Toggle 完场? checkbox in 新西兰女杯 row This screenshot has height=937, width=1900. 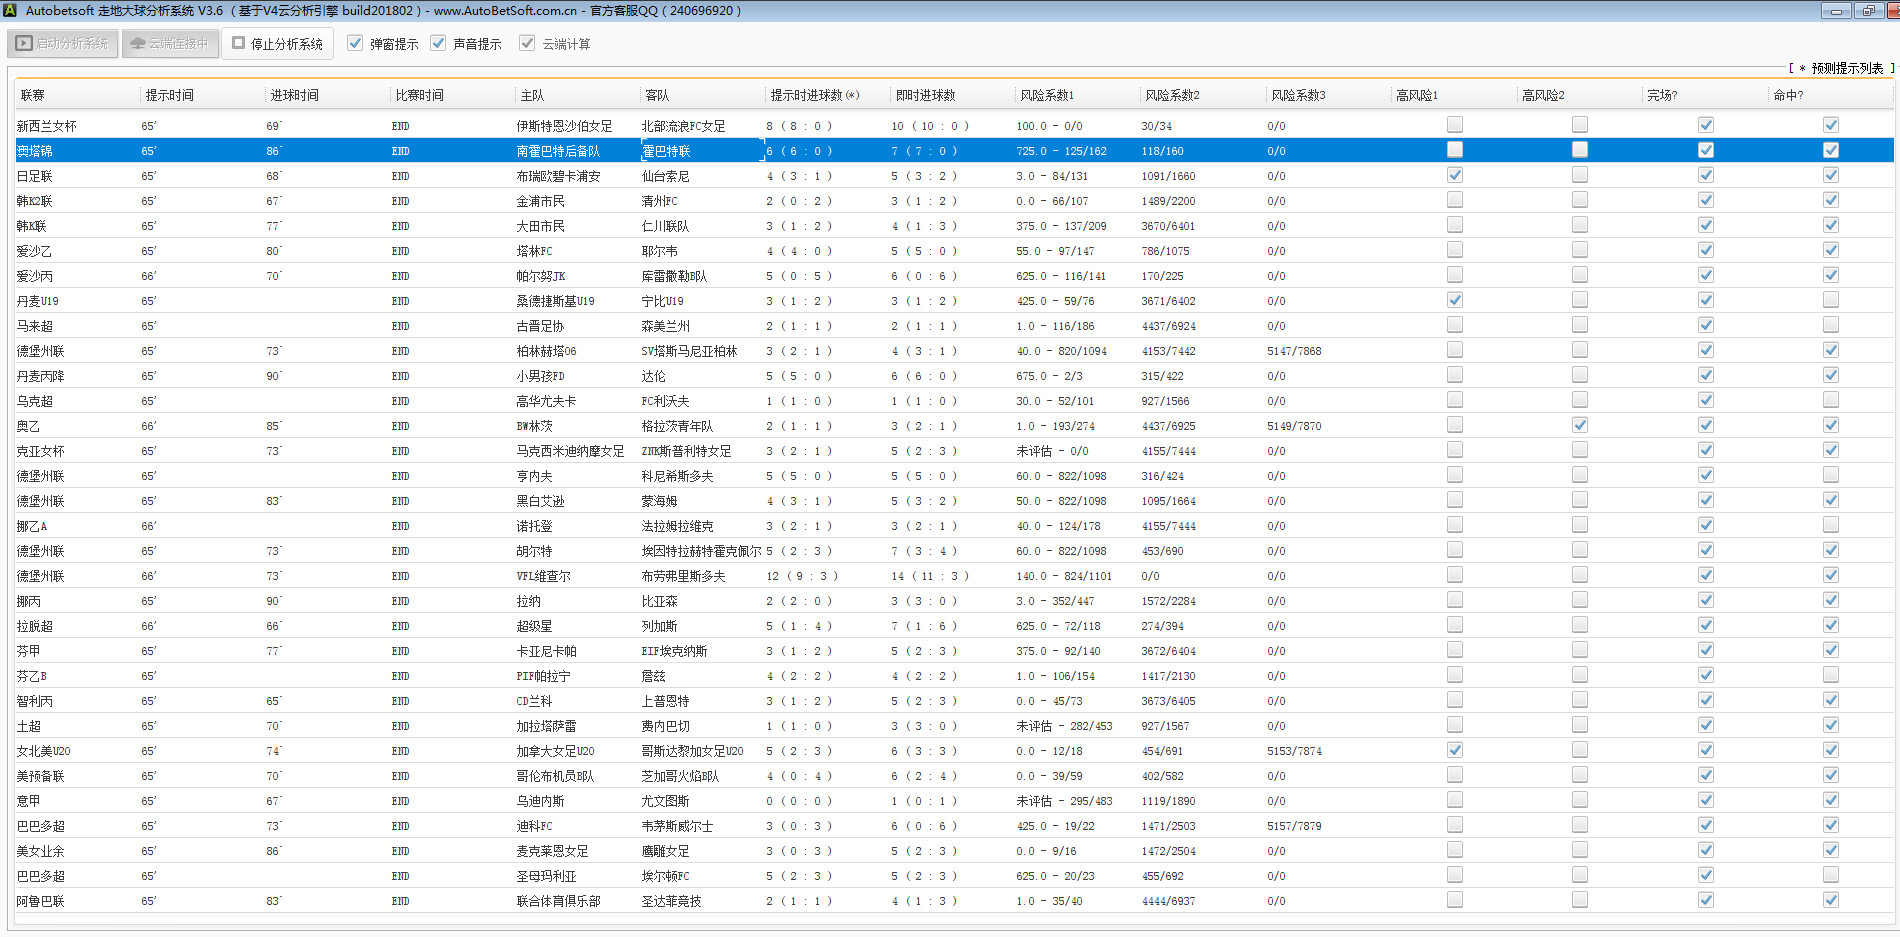tap(1706, 125)
